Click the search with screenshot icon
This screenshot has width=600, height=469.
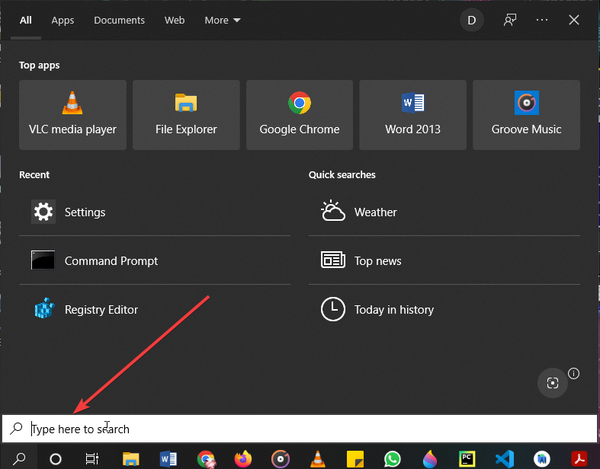(x=551, y=383)
